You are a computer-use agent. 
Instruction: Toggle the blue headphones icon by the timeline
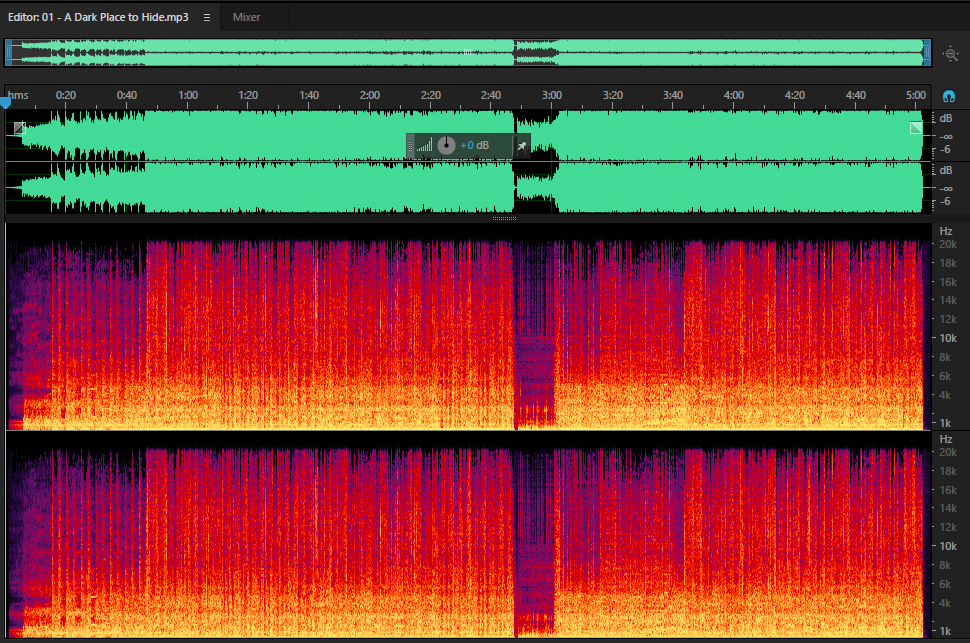point(948,96)
